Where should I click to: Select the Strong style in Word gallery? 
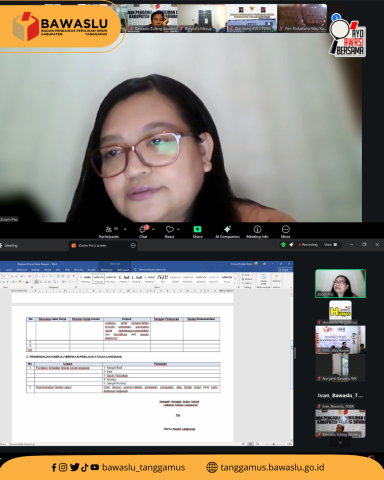point(227,279)
